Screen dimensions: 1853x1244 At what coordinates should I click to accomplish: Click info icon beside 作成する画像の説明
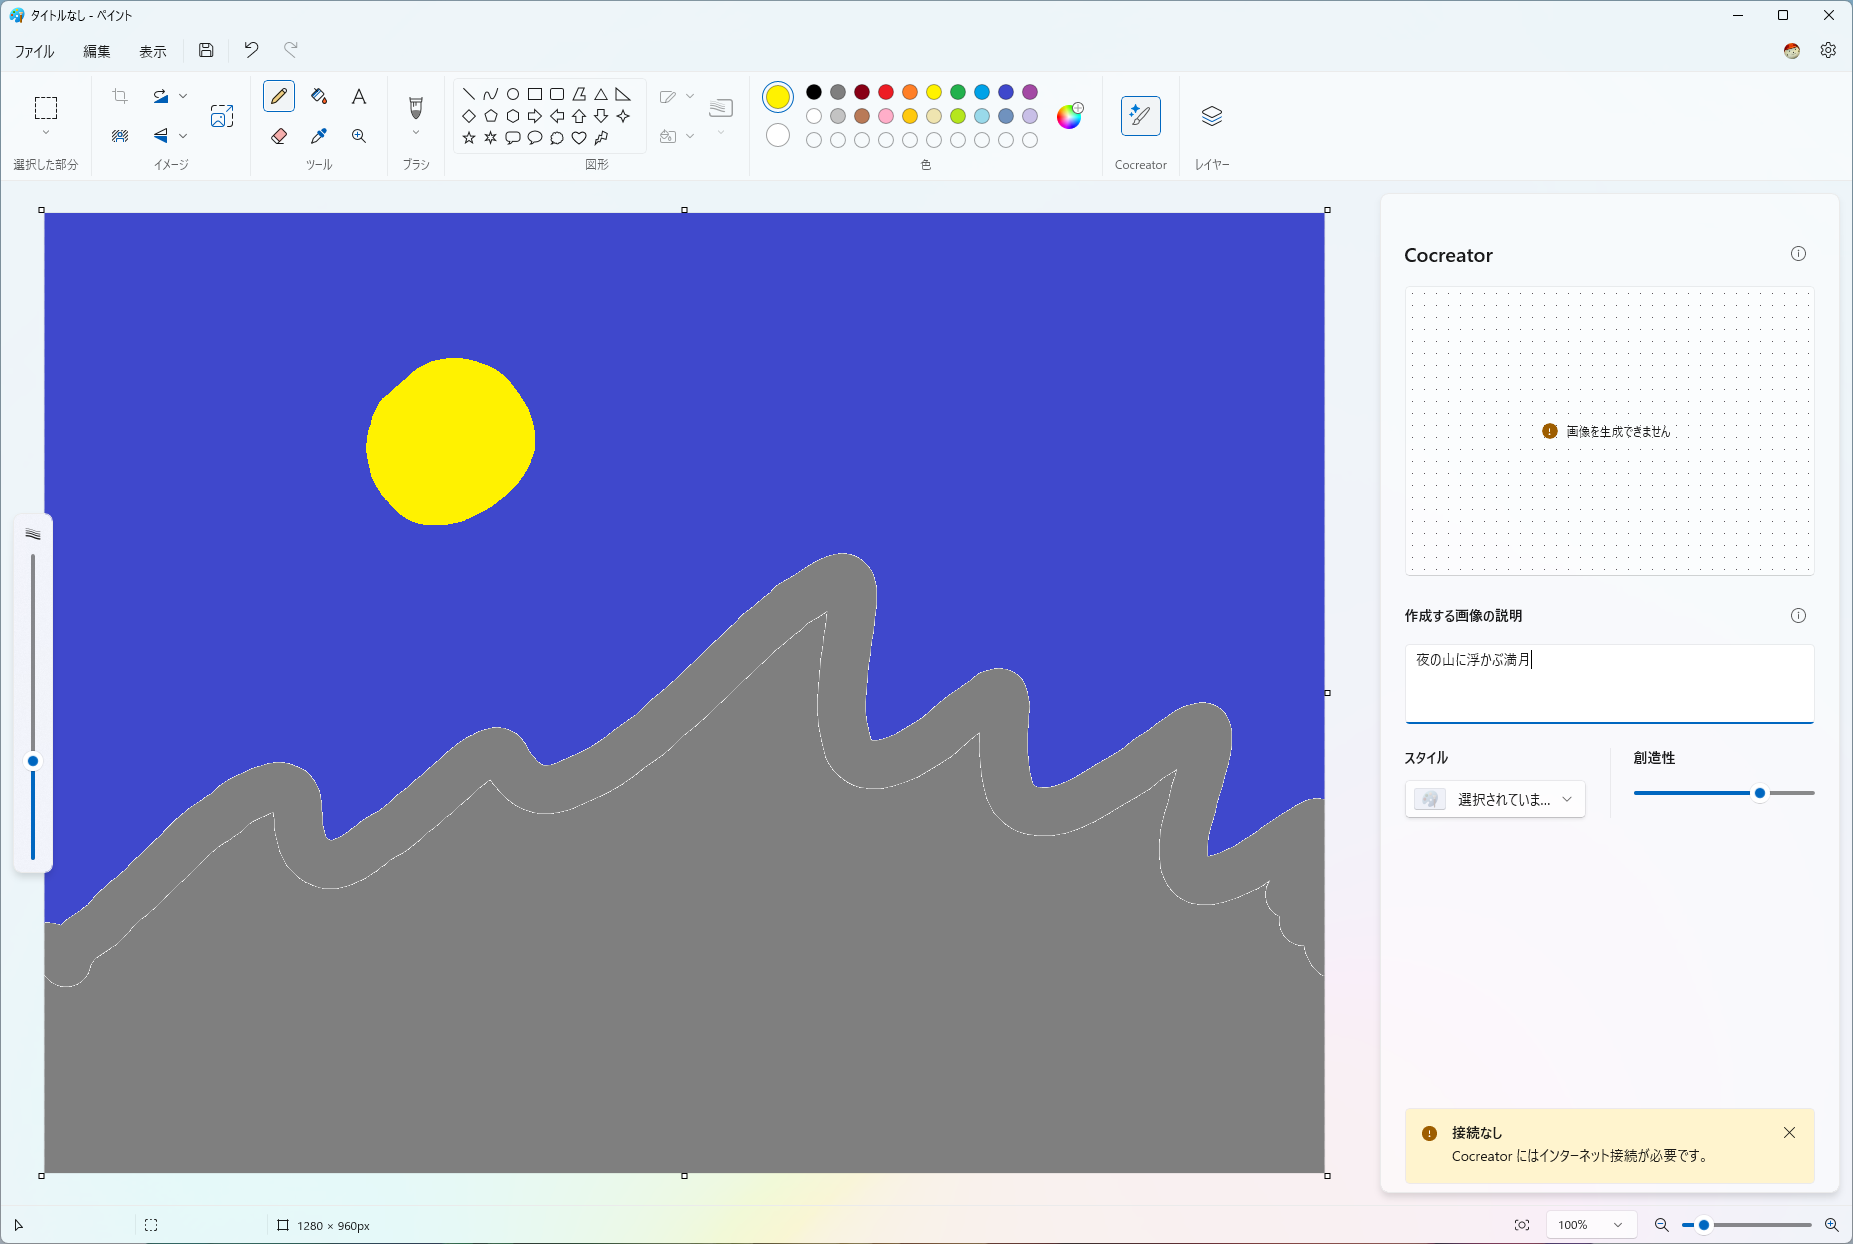pyautogui.click(x=1798, y=616)
